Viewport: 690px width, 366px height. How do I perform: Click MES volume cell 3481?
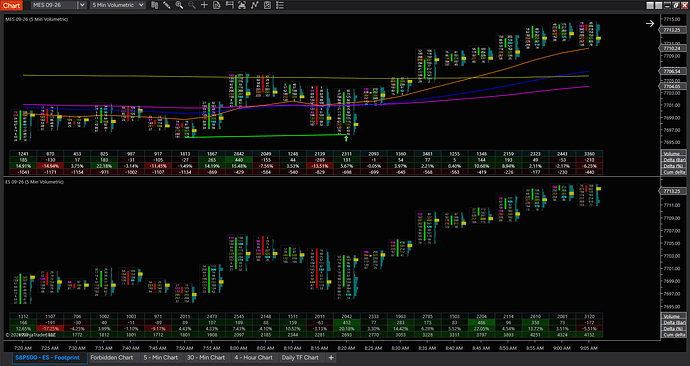[x=427, y=154]
